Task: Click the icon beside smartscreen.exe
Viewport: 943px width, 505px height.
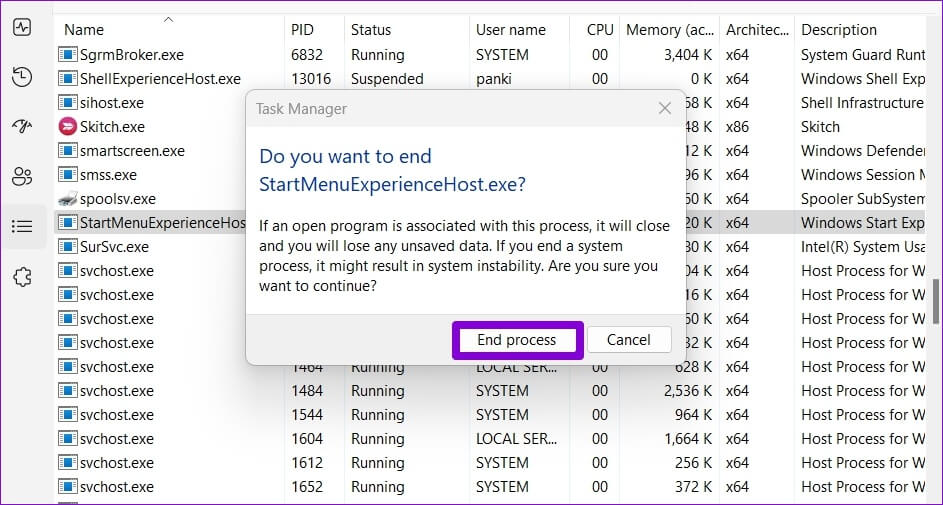Action: 68,151
